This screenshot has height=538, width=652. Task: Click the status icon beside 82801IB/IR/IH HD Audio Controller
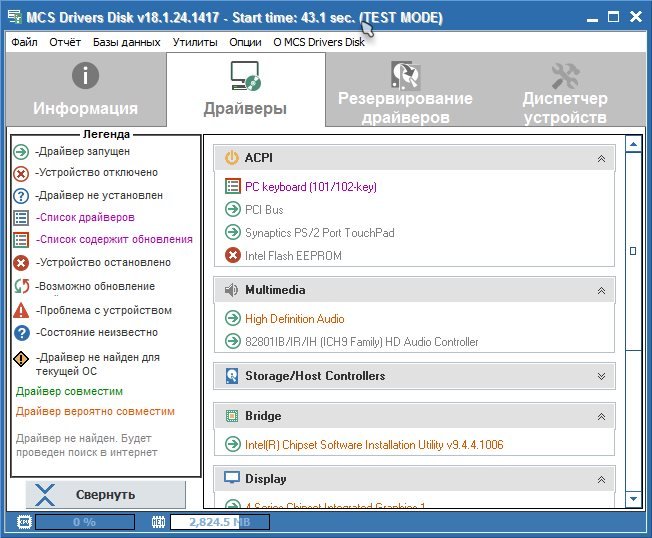point(233,341)
